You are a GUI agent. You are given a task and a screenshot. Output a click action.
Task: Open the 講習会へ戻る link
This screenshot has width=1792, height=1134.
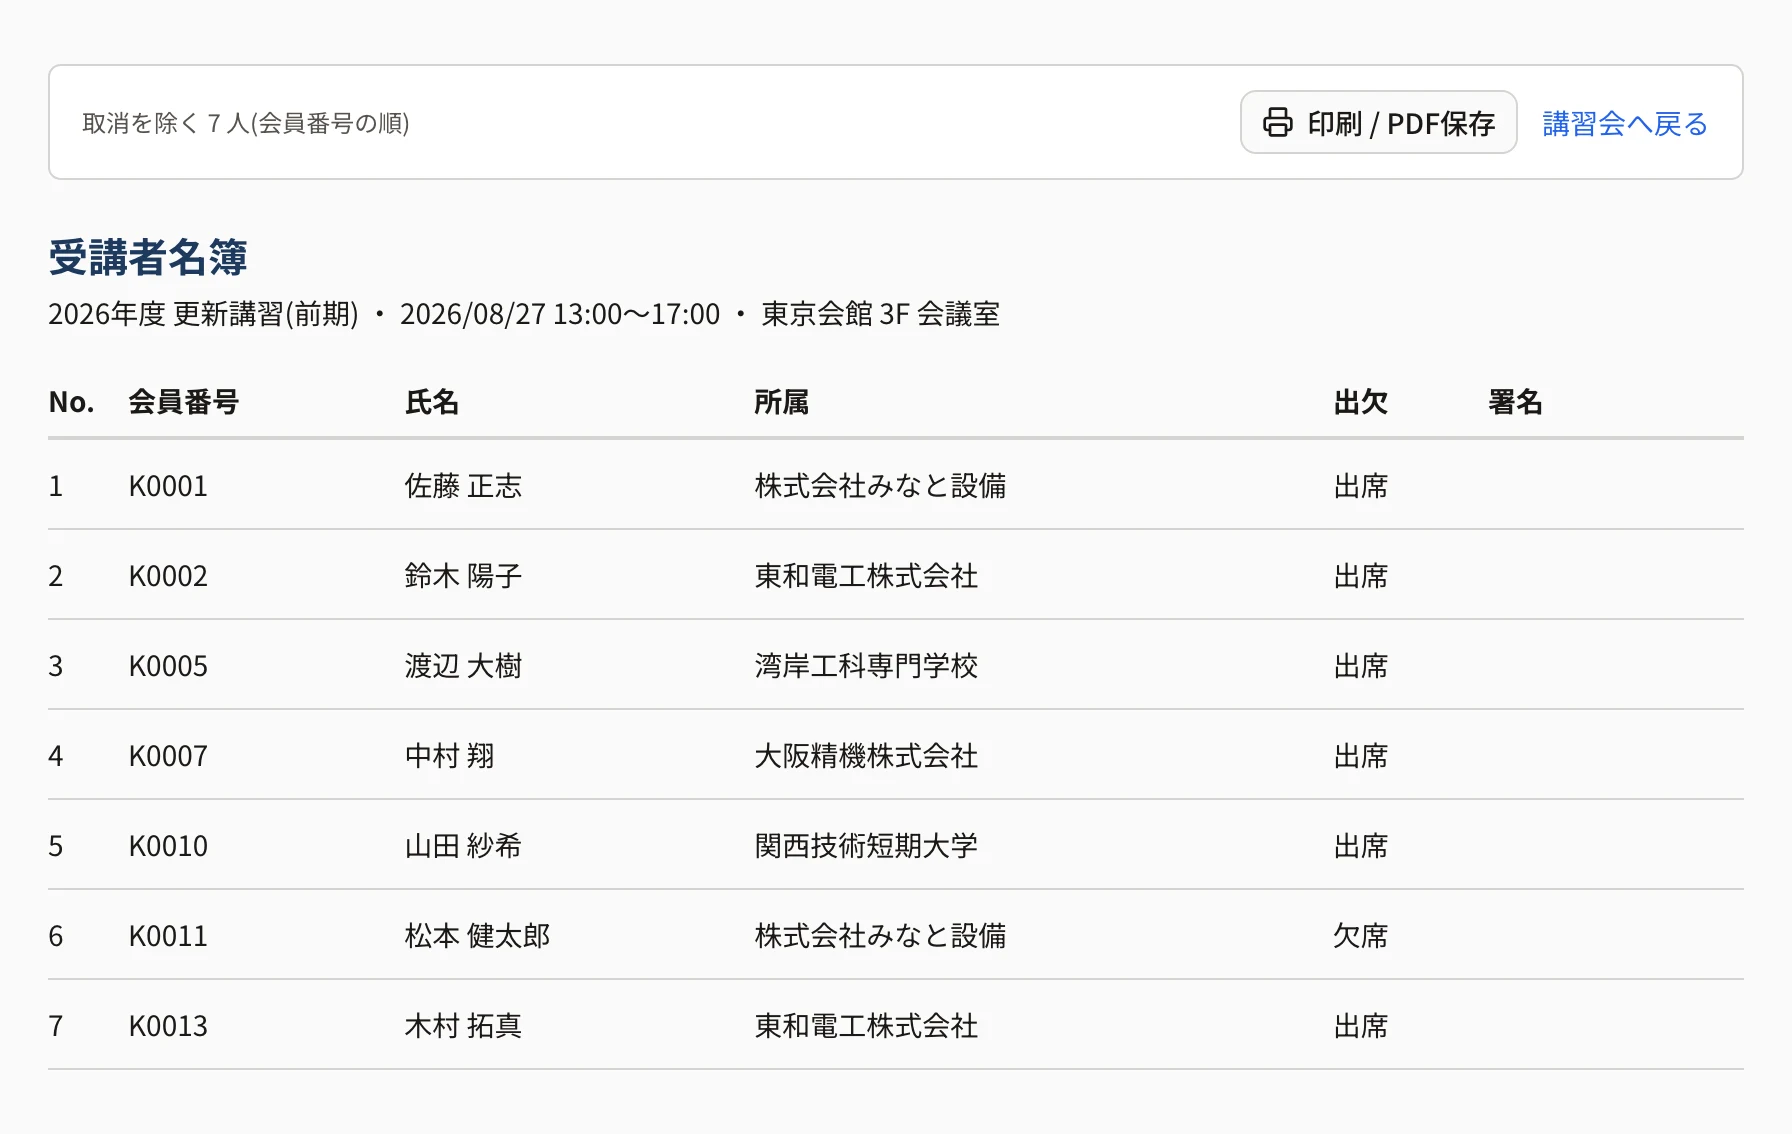point(1625,123)
